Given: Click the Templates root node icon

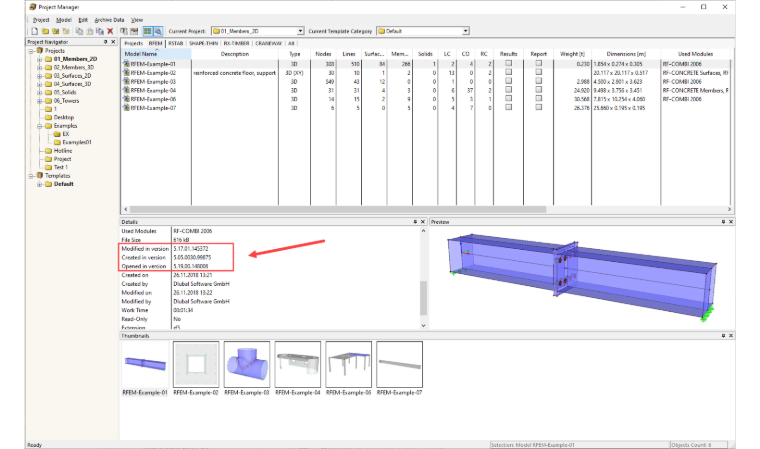Looking at the screenshot, I should point(40,176).
